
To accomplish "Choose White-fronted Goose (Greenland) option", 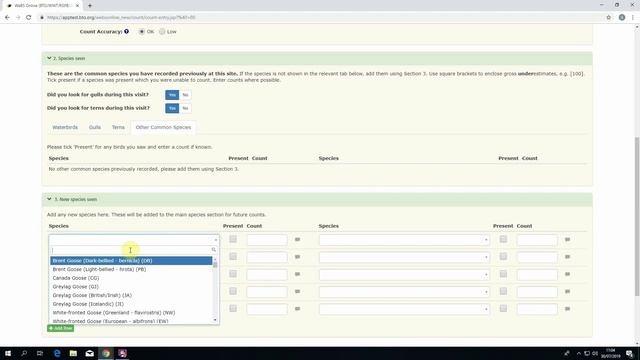I will click(x=131, y=313).
